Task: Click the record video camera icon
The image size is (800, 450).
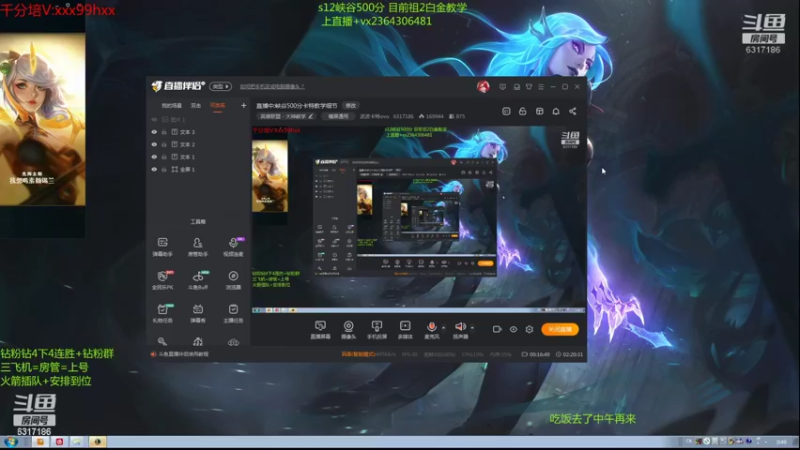Action: pyautogui.click(x=497, y=329)
